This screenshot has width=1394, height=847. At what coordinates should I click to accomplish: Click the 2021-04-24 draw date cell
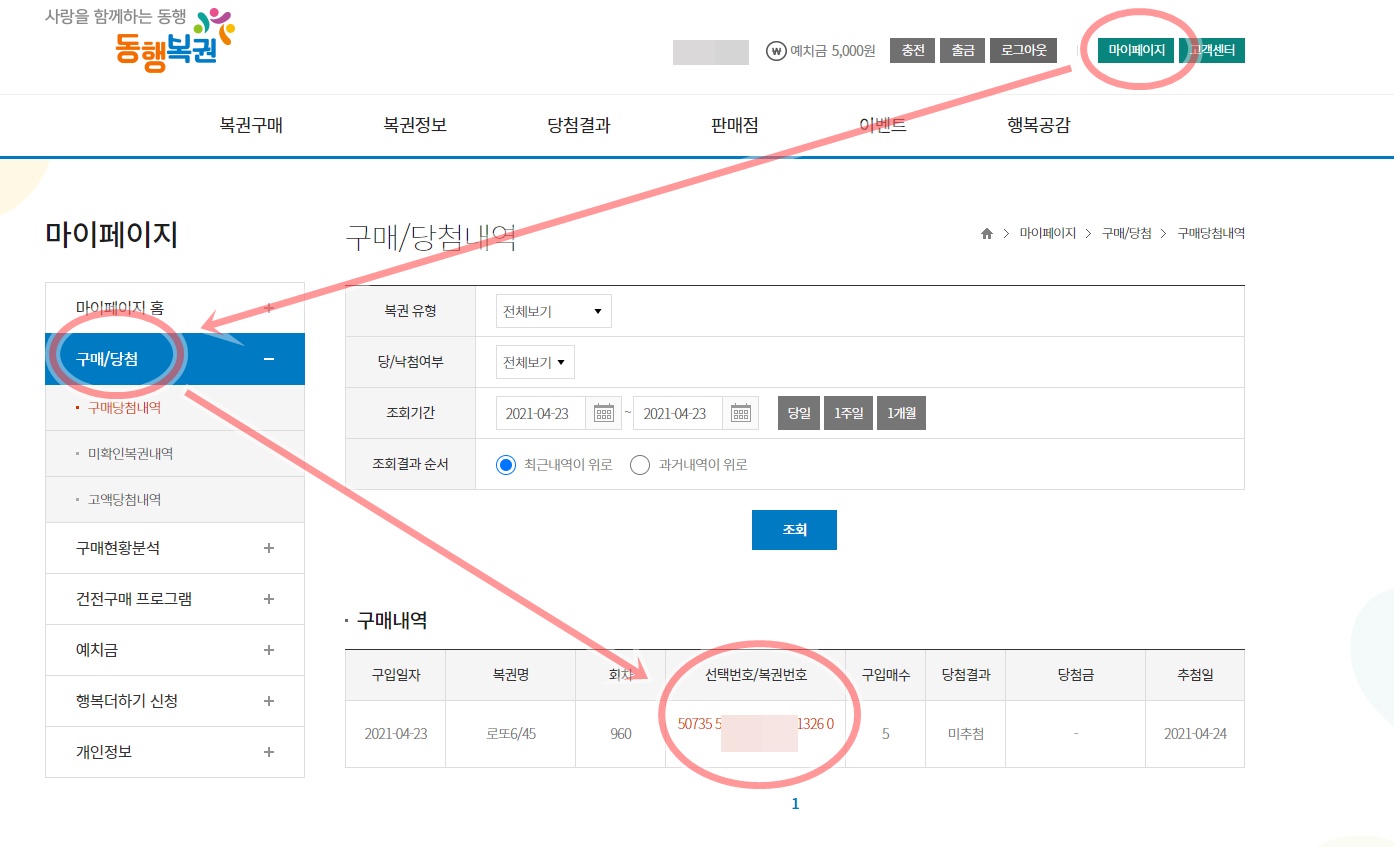coord(1195,734)
